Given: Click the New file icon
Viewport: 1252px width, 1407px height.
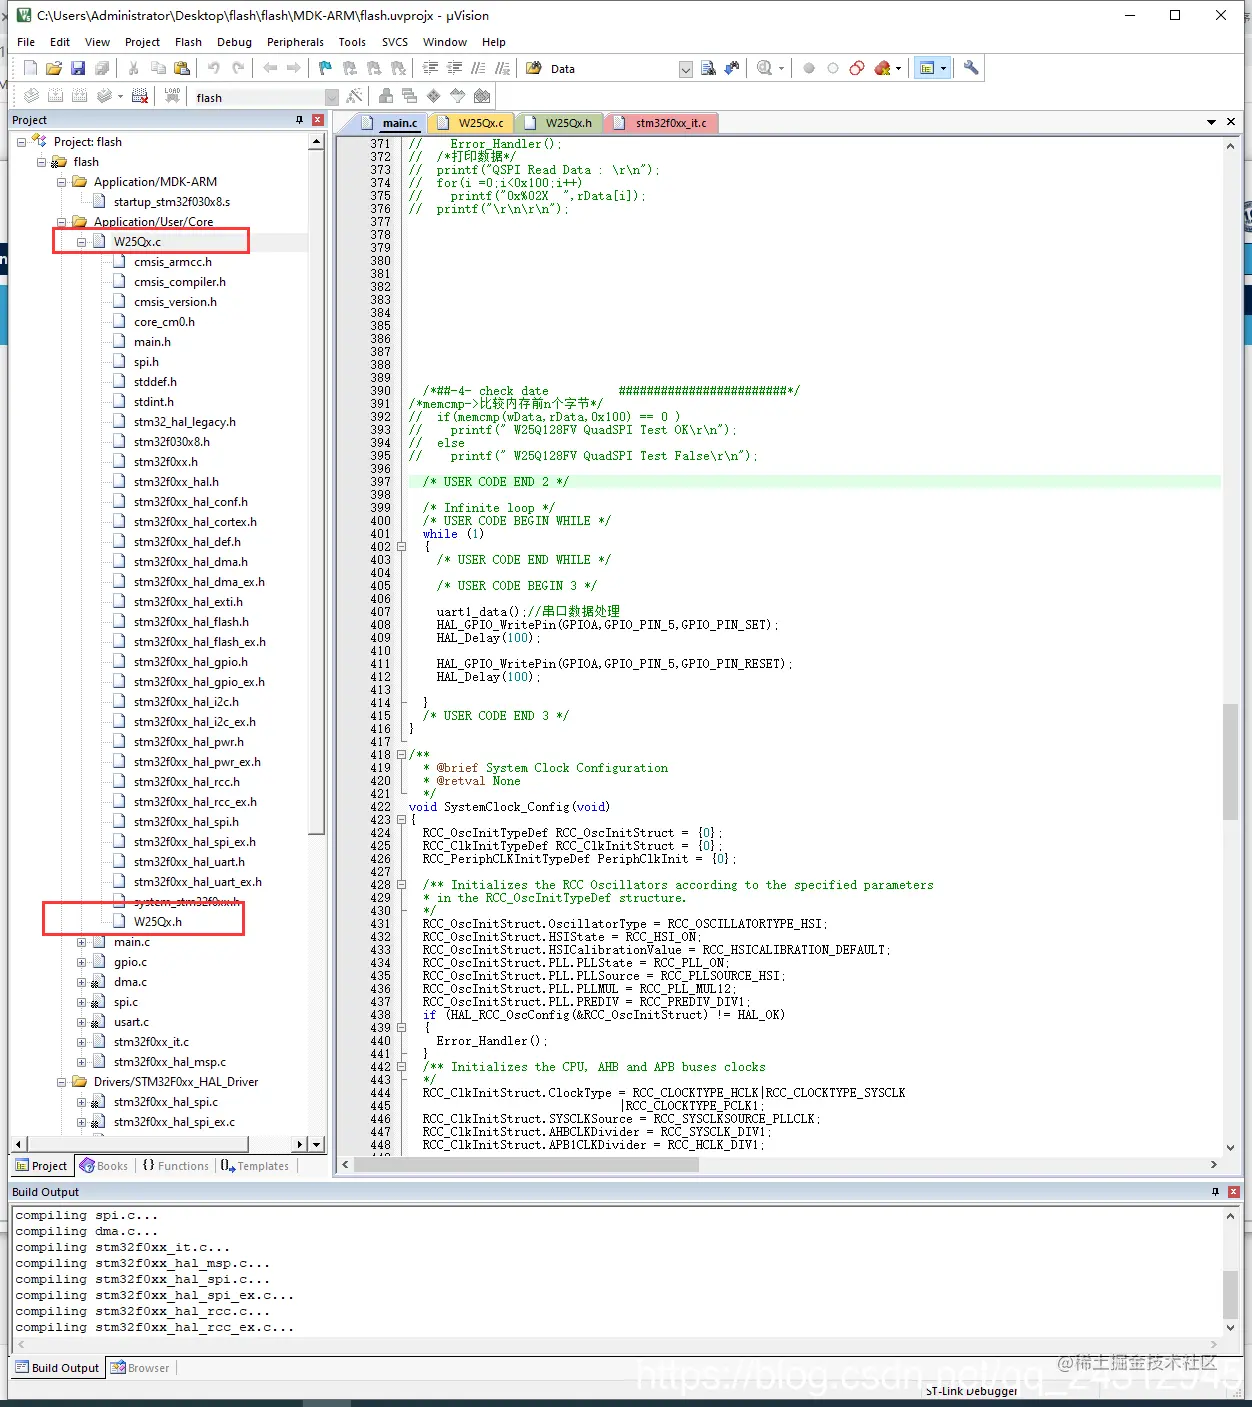Looking at the screenshot, I should coord(30,68).
